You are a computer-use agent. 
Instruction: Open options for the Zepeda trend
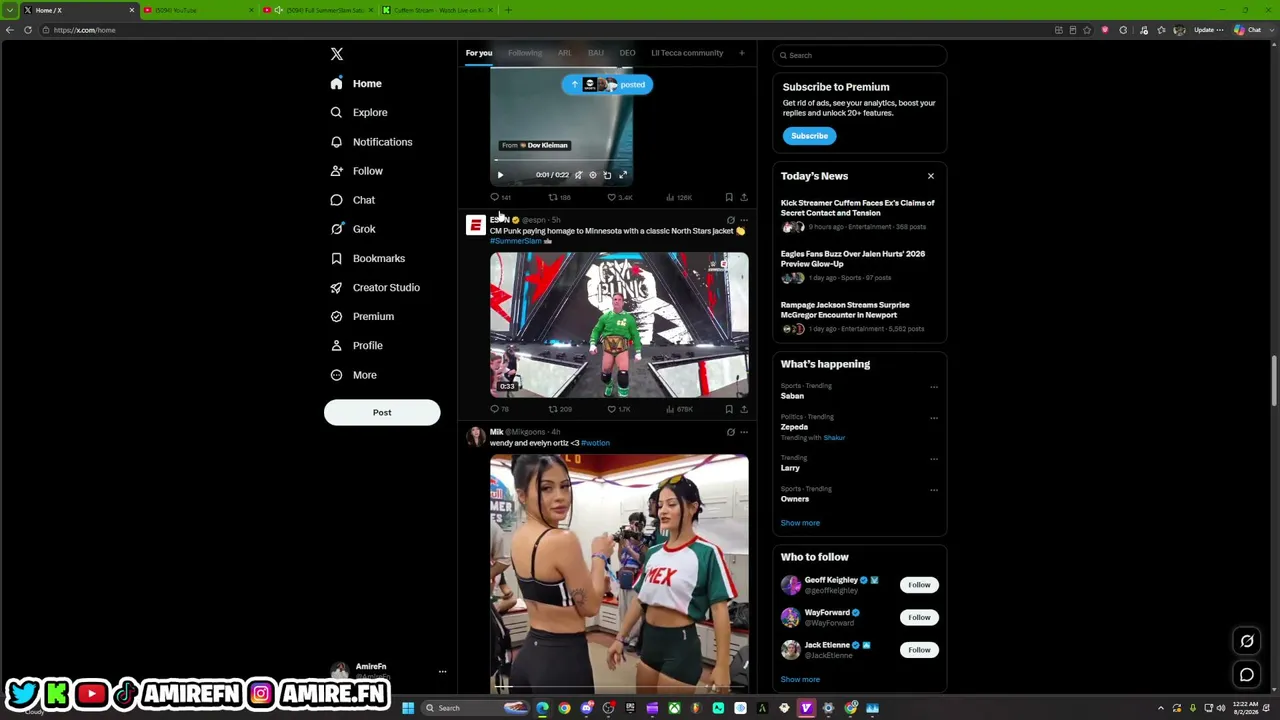[x=934, y=418]
